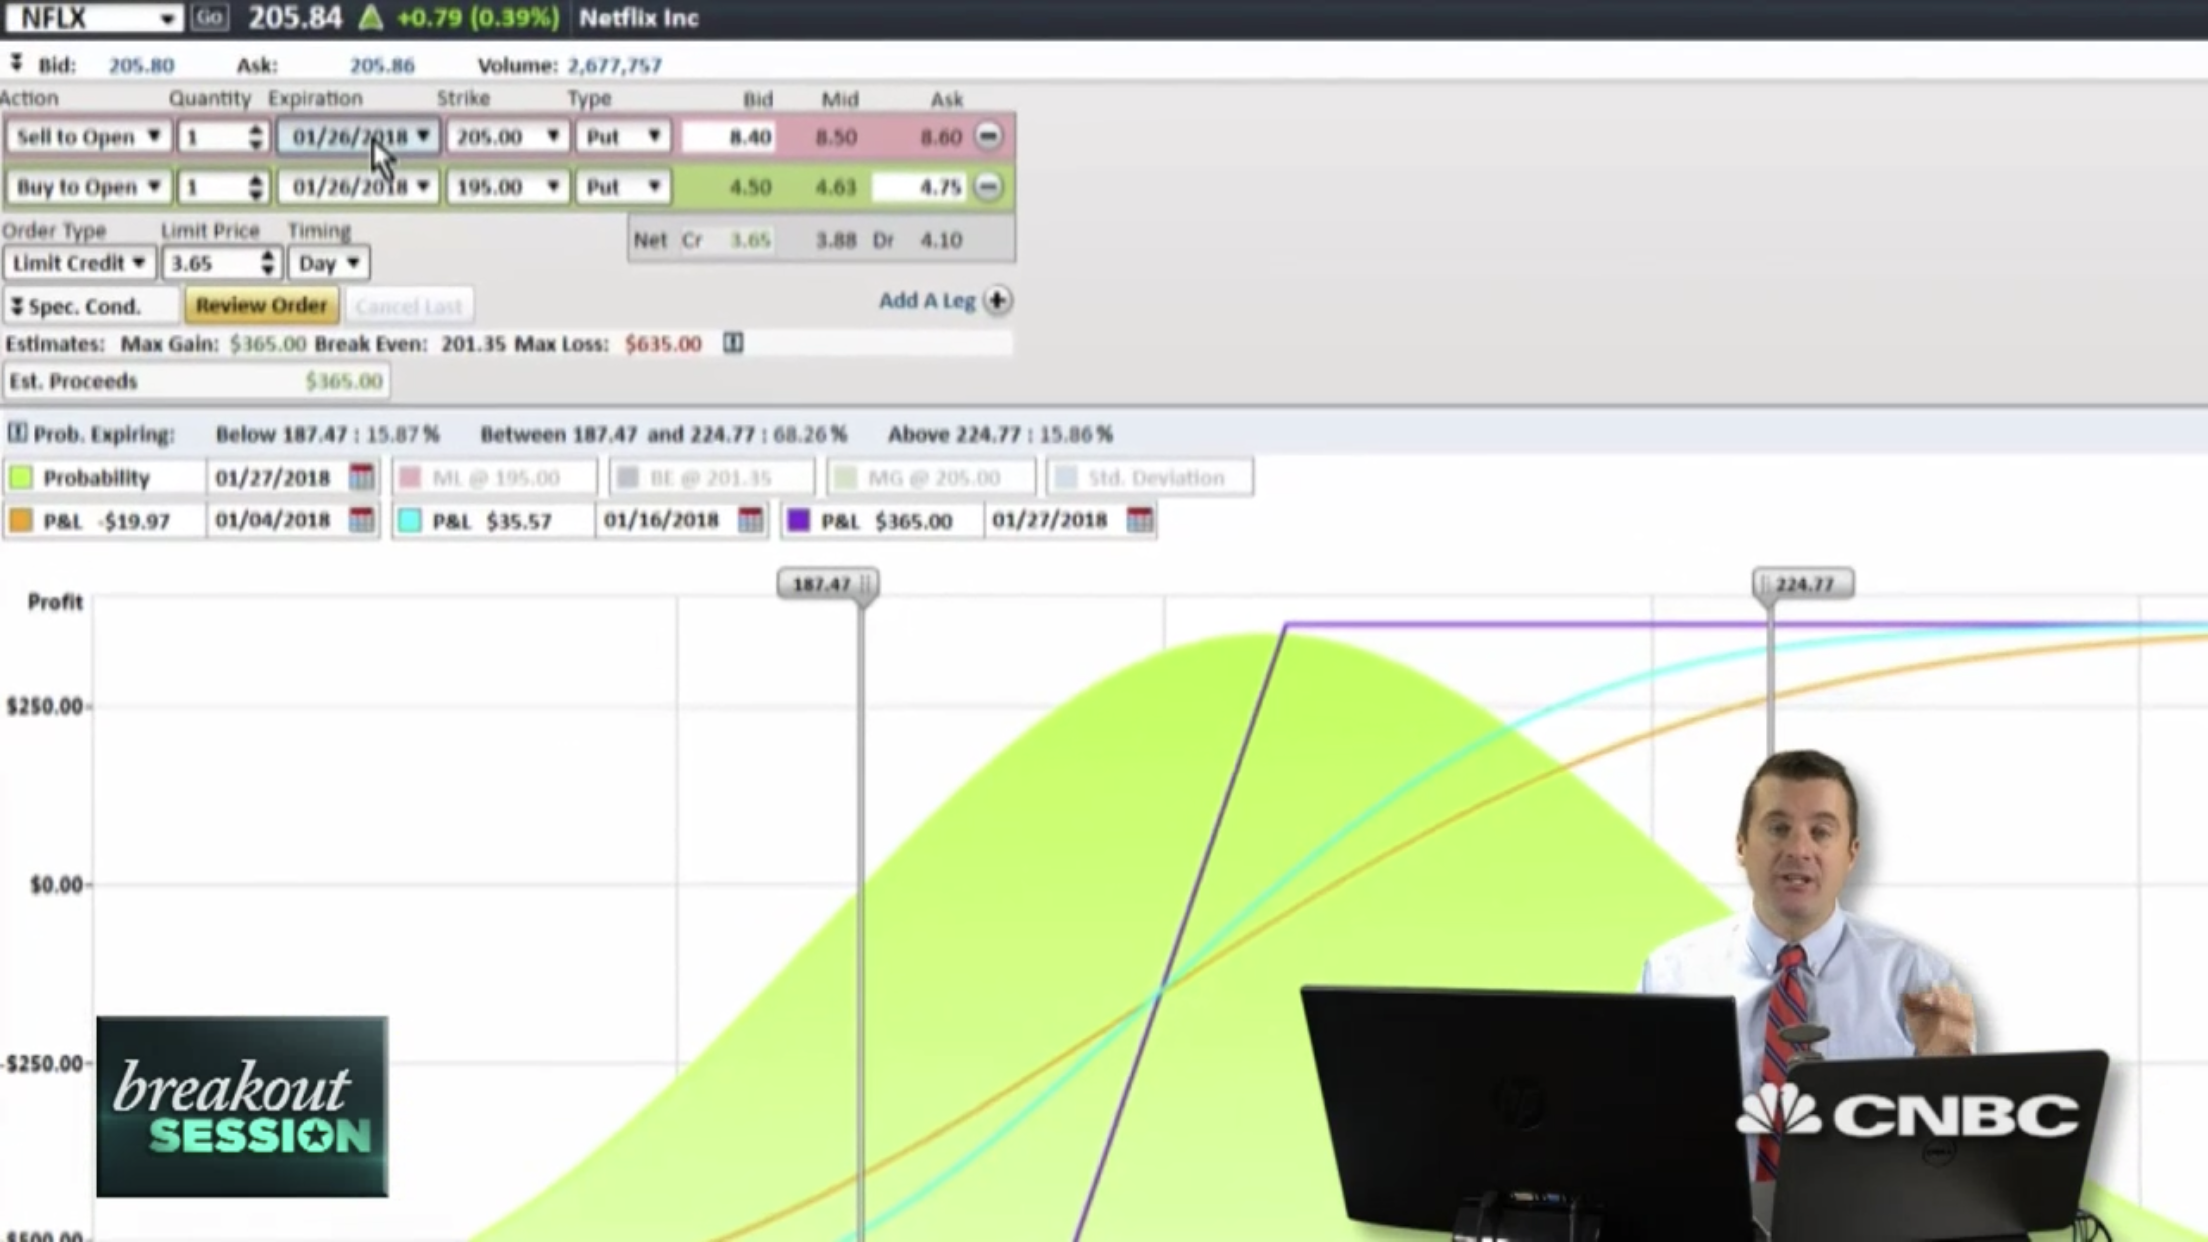Select the Timing Day dropdown
2208x1242 pixels.
pyautogui.click(x=326, y=262)
